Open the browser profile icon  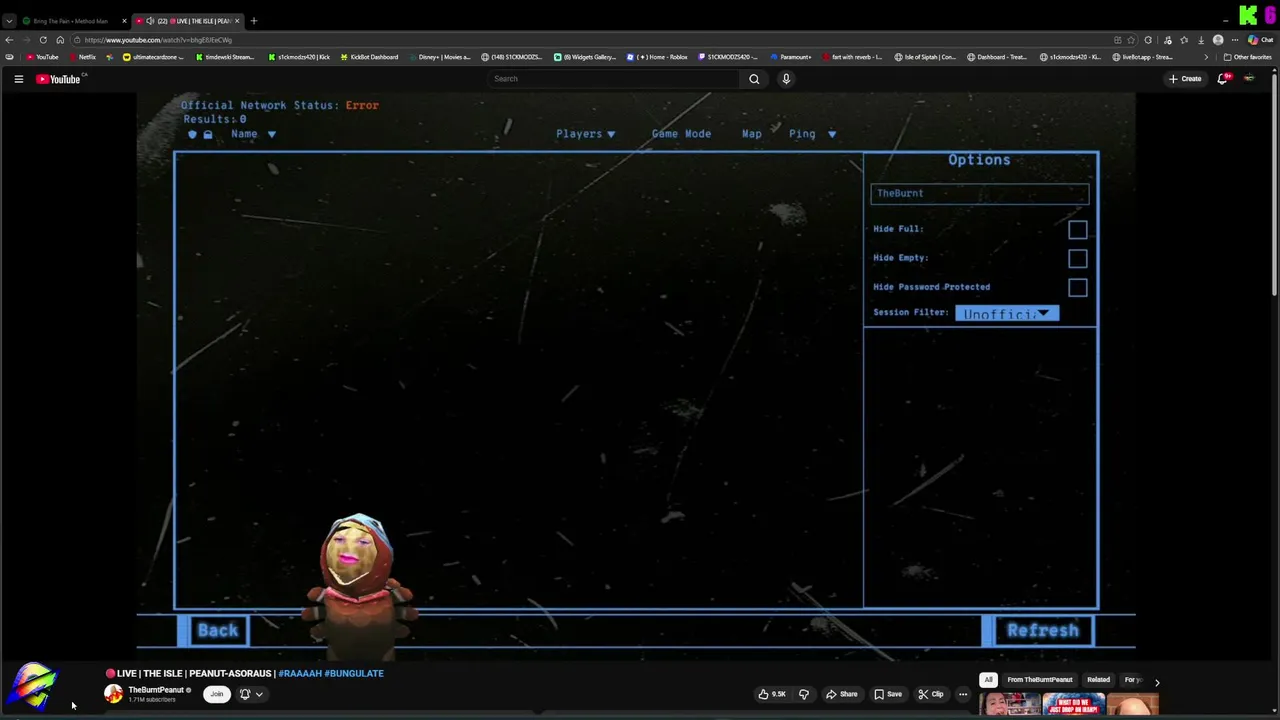pyautogui.click(x=1218, y=40)
